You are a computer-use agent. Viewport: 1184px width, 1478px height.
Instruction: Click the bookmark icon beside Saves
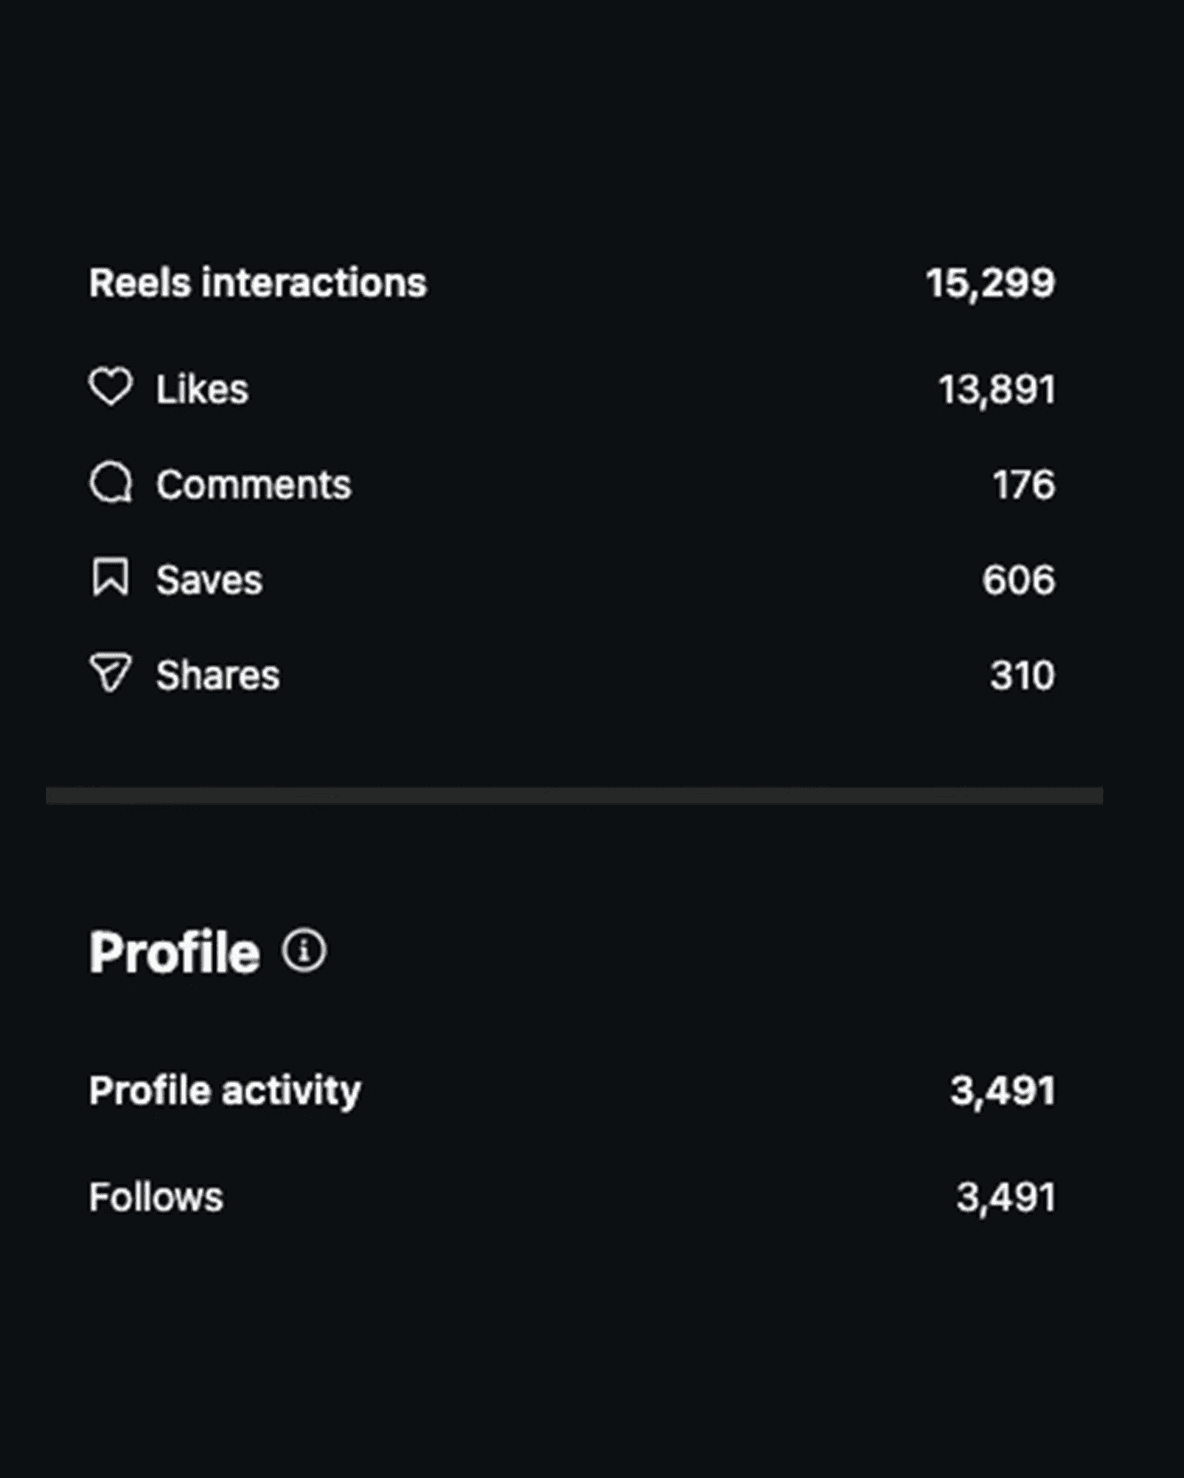coord(110,578)
